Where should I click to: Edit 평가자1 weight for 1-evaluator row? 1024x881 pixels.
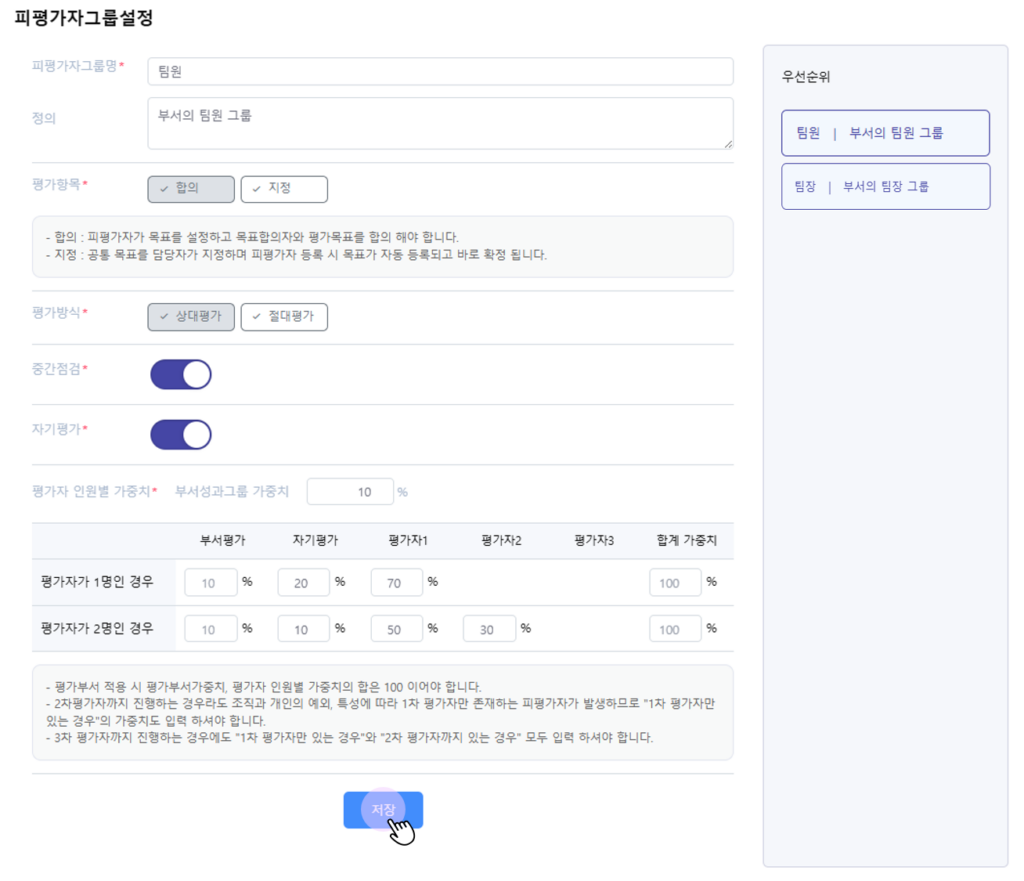396,583
